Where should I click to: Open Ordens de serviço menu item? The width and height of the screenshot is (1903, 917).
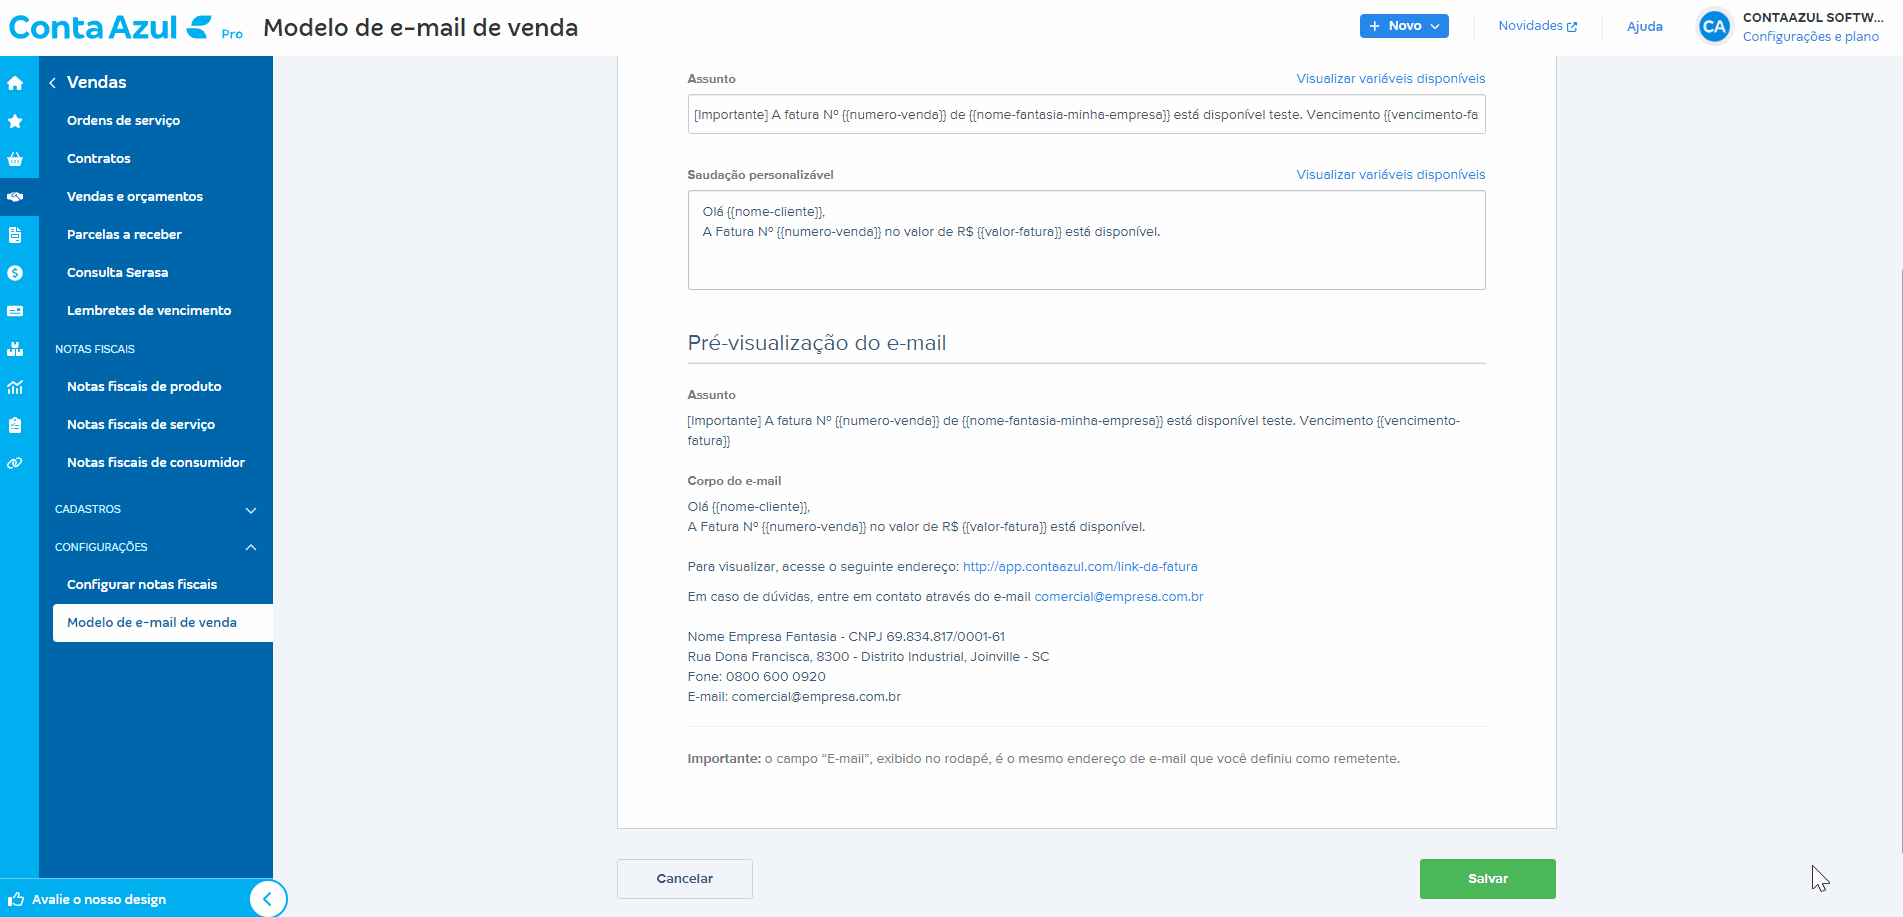[x=123, y=121]
